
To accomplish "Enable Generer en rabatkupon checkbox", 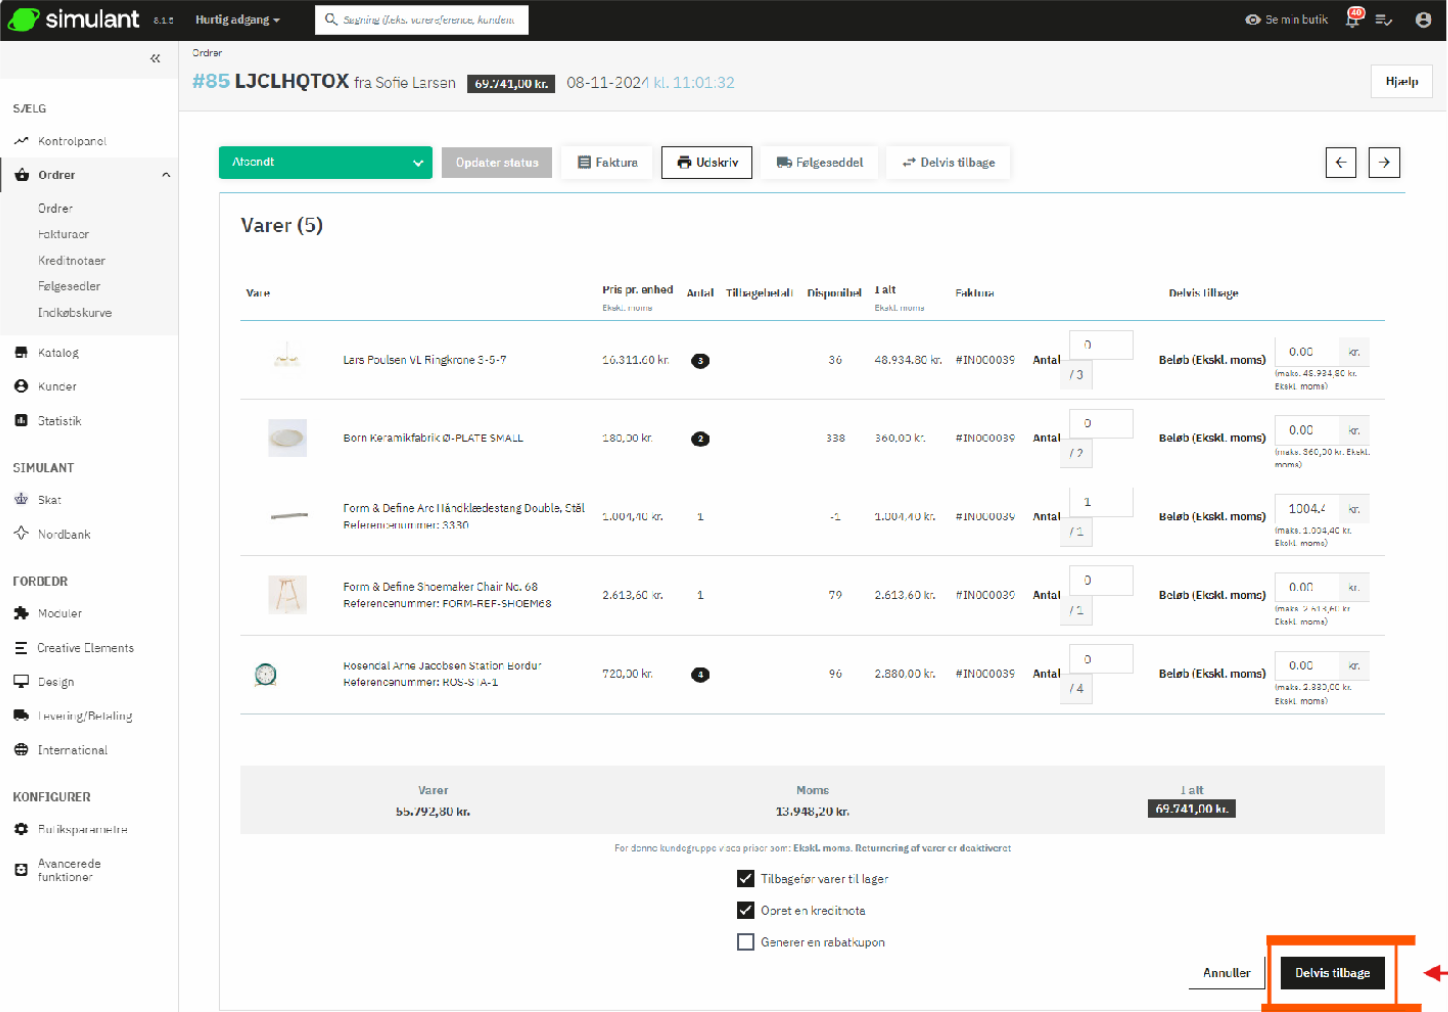I will [745, 942].
